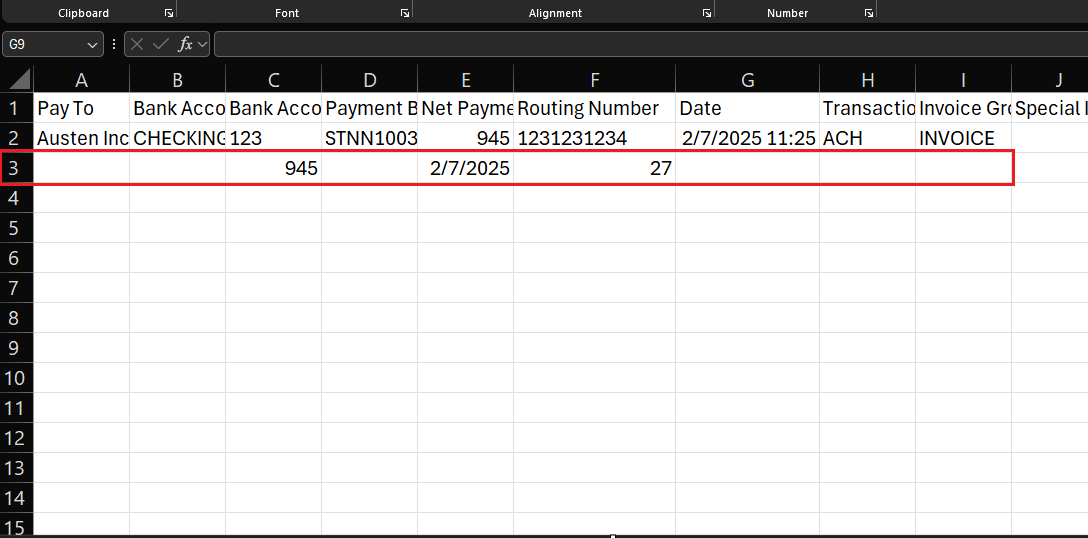The height and width of the screenshot is (538, 1088).
Task: Click the Select All corner triangle
Action: coord(20,78)
